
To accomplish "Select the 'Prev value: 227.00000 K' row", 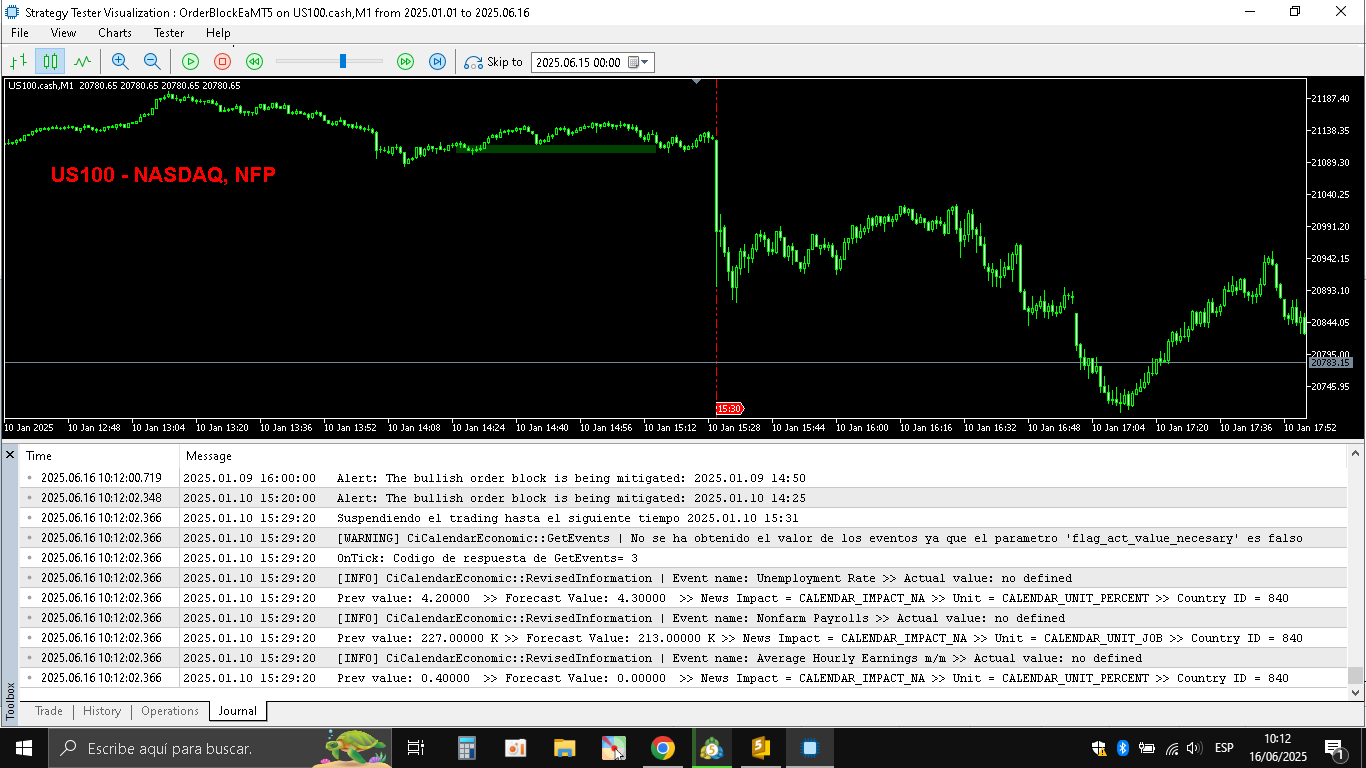I will pyautogui.click(x=683, y=638).
